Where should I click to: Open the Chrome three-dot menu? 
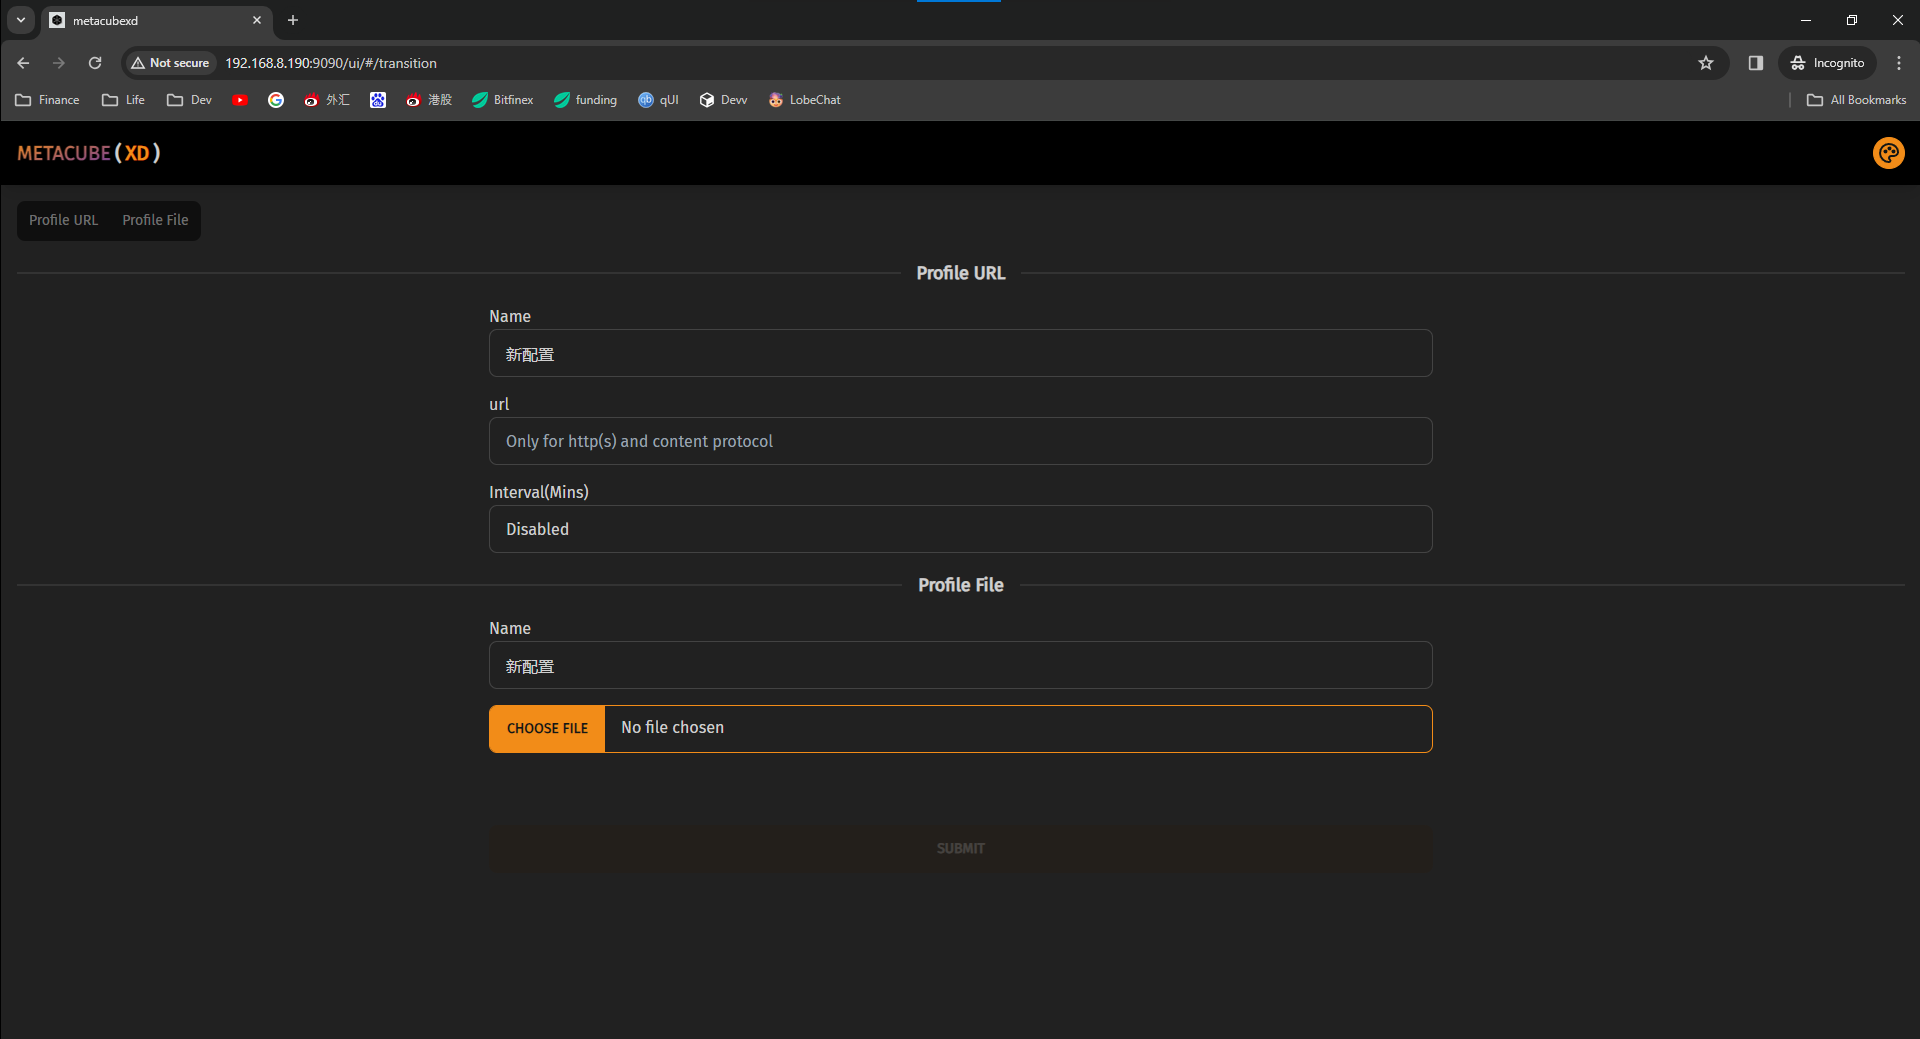pyautogui.click(x=1899, y=63)
